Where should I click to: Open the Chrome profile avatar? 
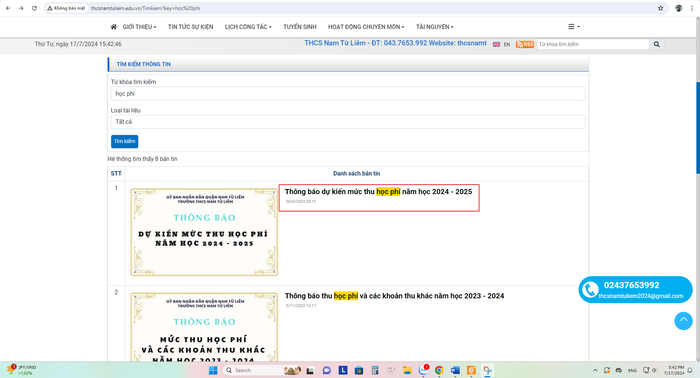pyautogui.click(x=679, y=8)
